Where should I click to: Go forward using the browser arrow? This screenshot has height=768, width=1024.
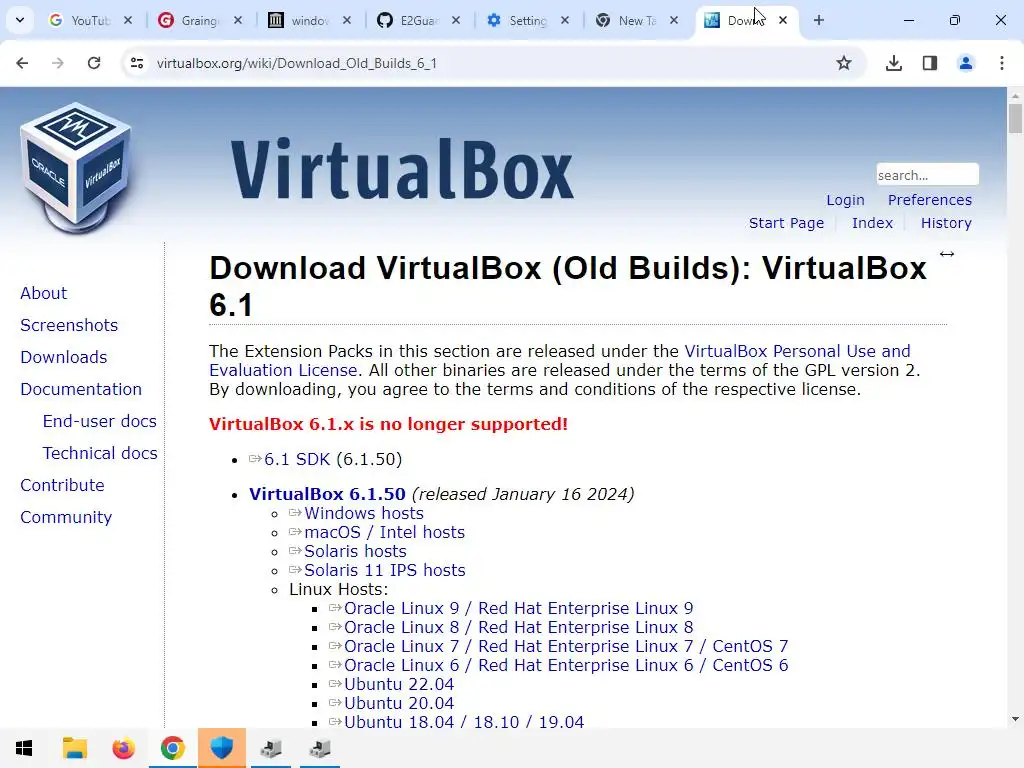(58, 63)
